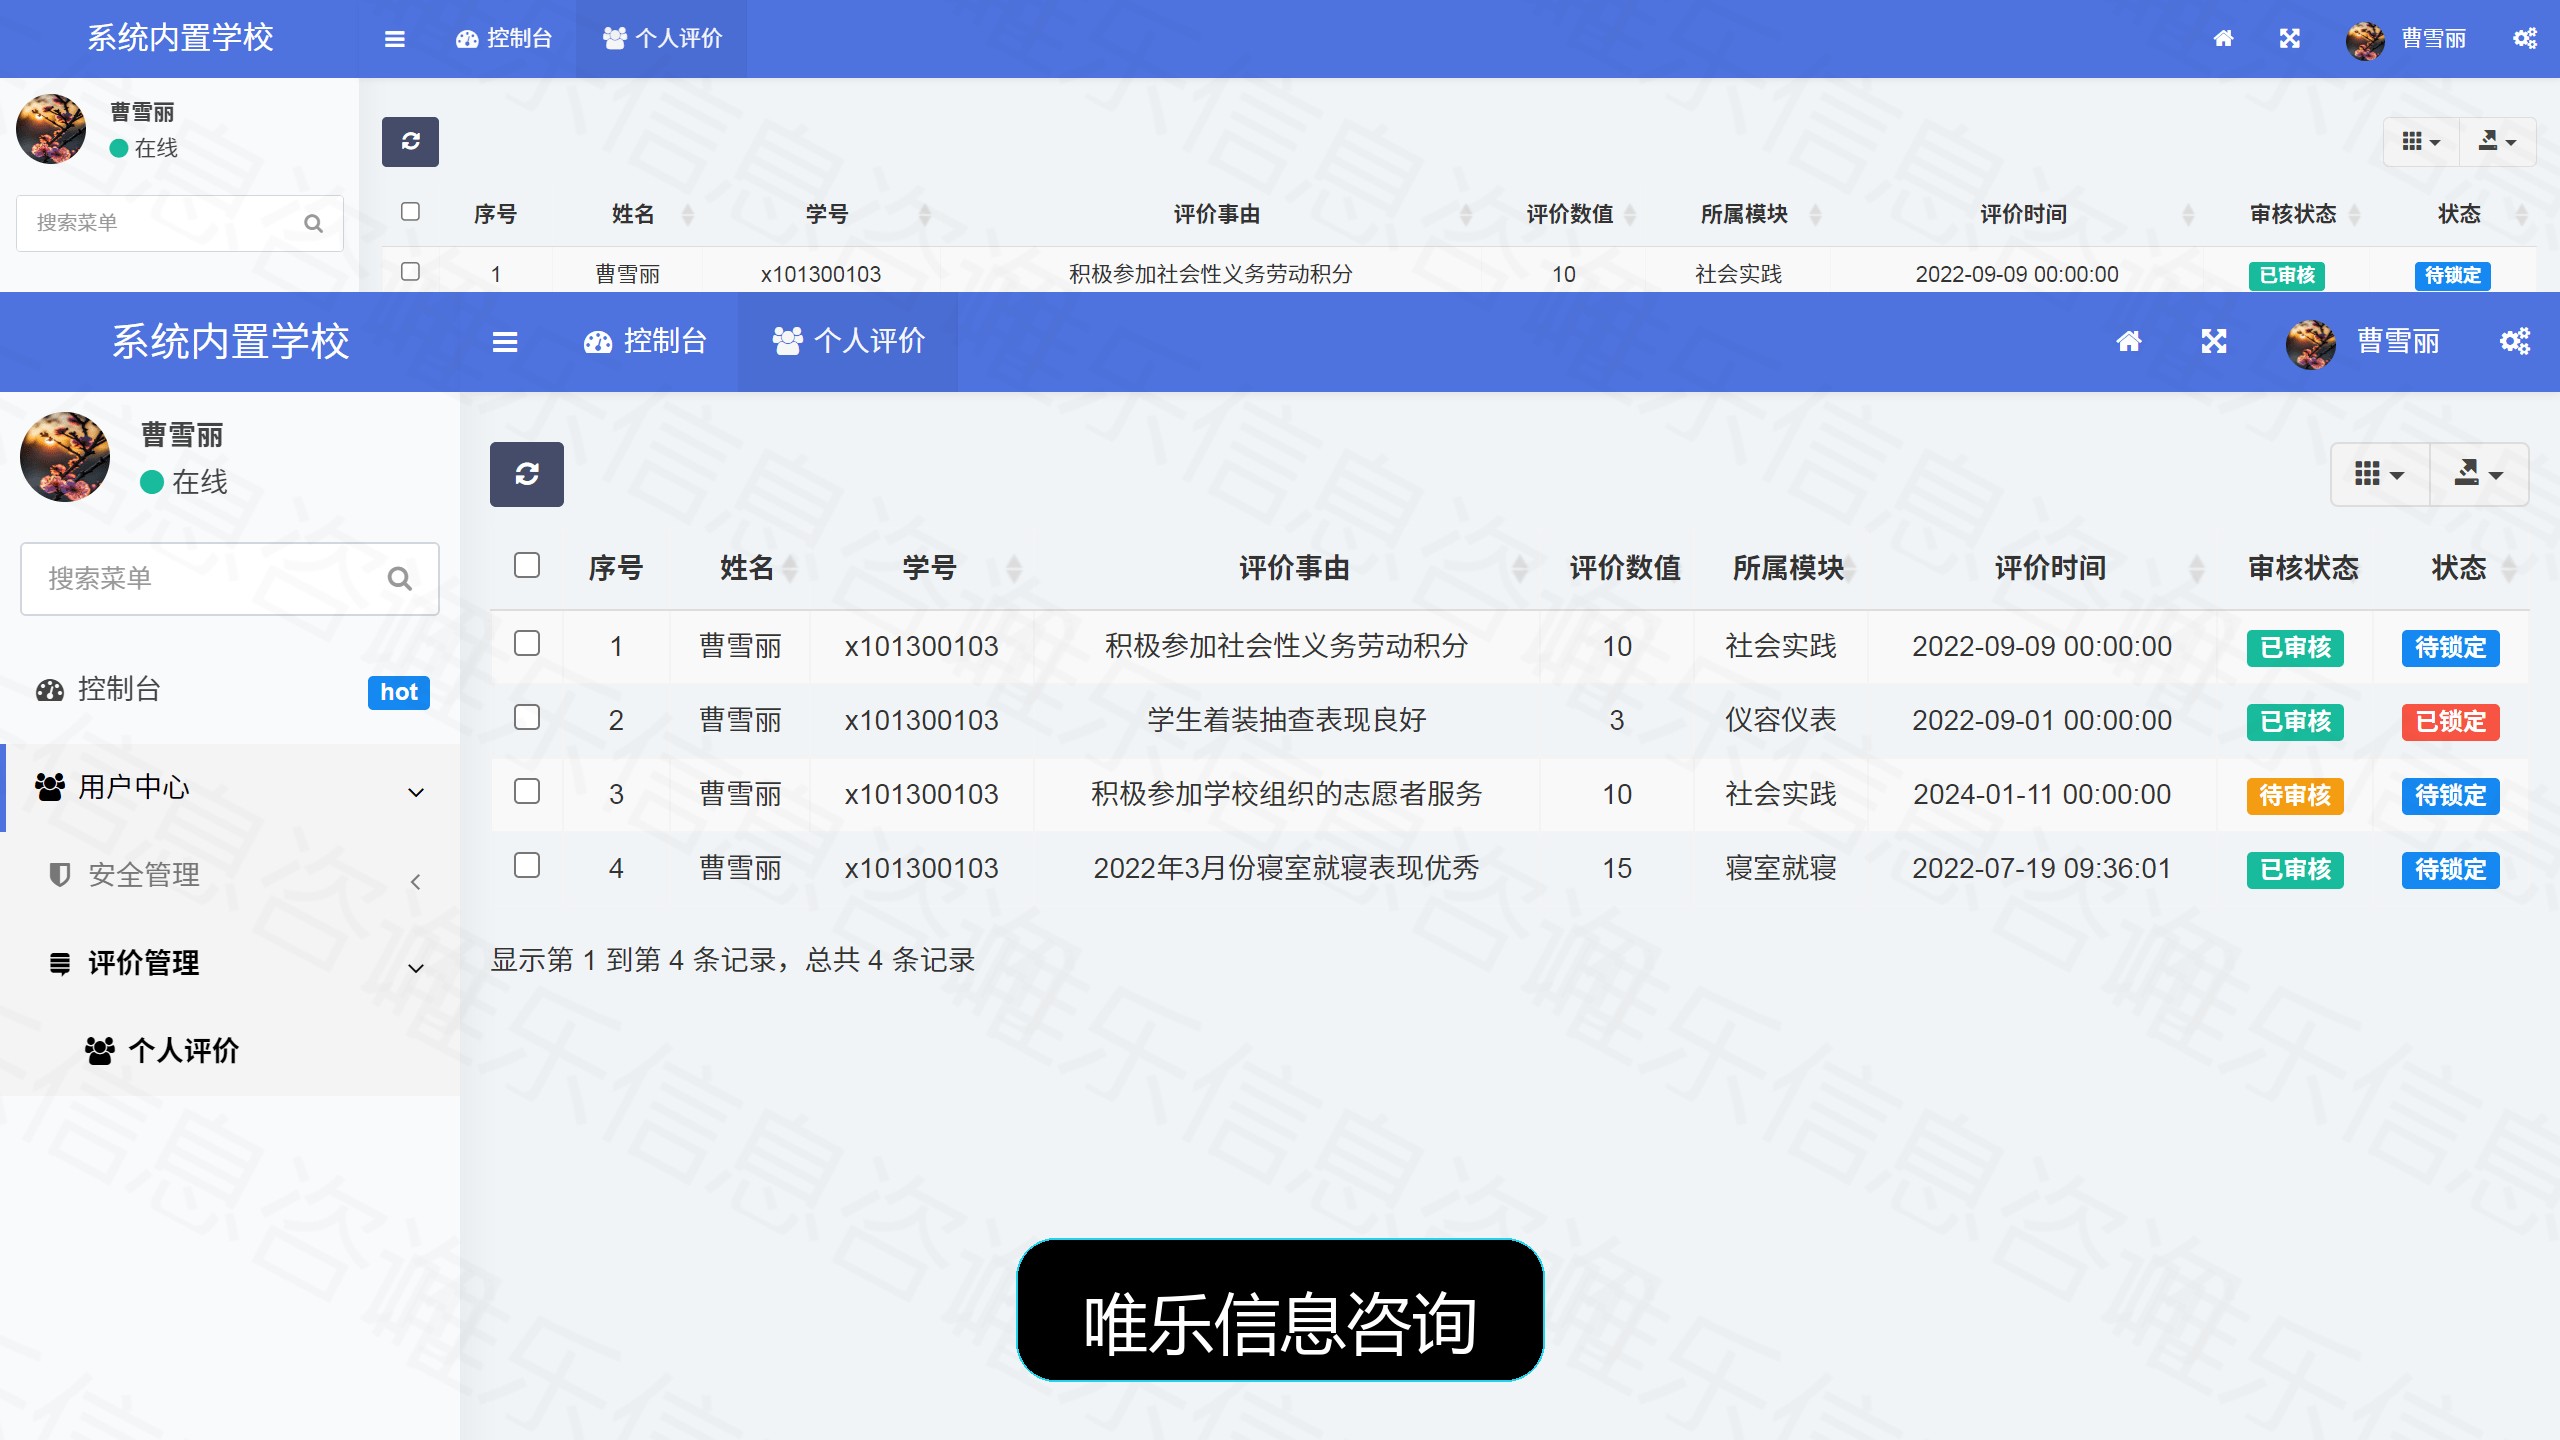
Task: Sort lower table by 评价时间 column header
Action: (2050, 569)
